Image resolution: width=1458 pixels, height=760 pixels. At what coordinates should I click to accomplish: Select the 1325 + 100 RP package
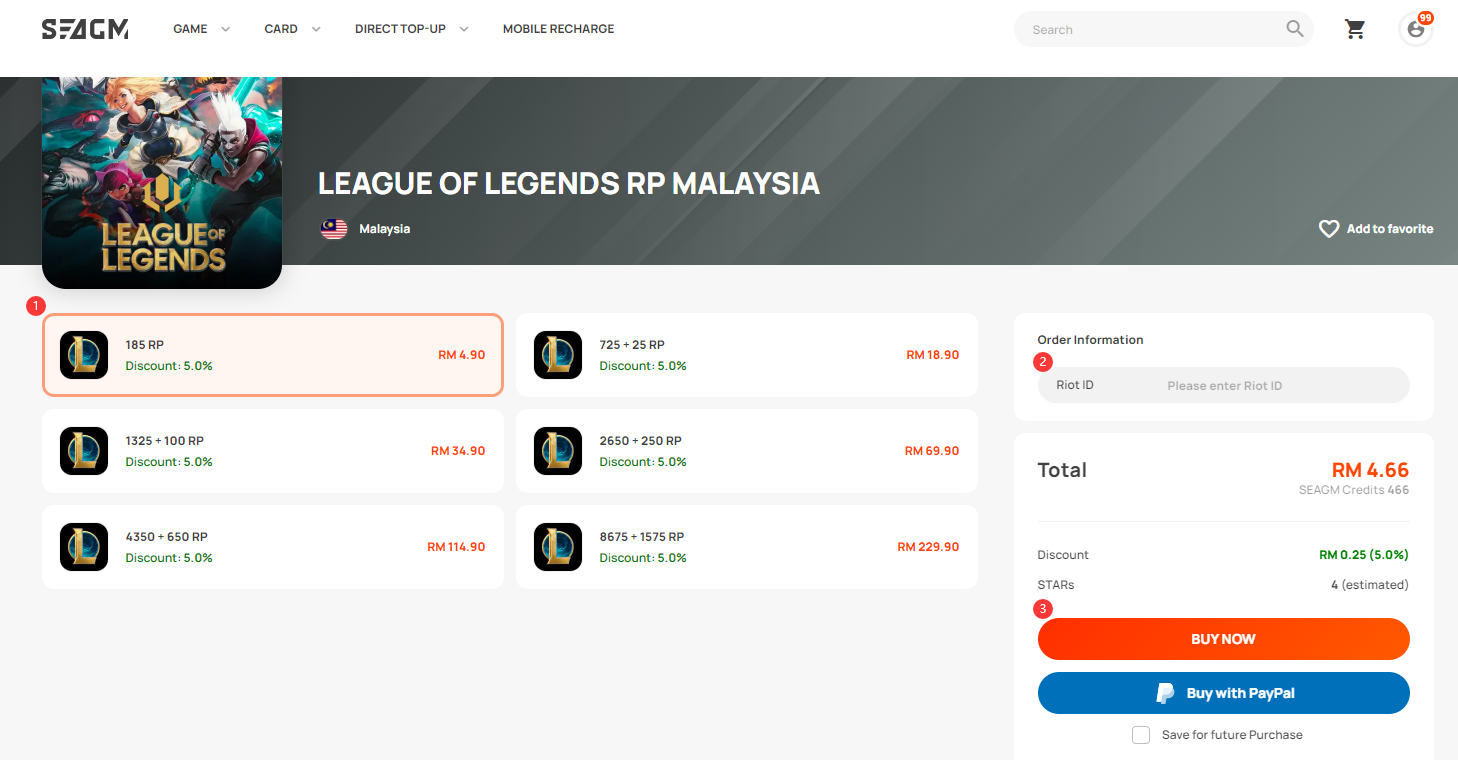(272, 451)
